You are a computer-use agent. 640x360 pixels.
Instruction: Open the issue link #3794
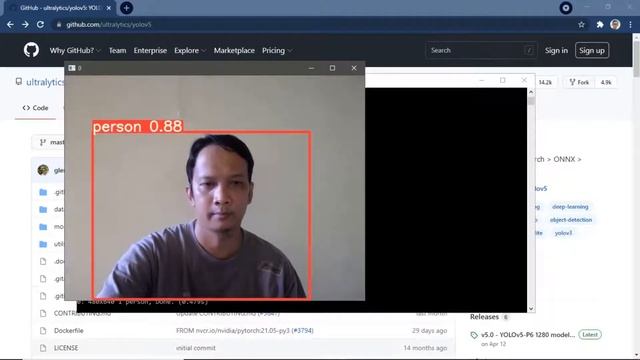pyautogui.click(x=302, y=331)
